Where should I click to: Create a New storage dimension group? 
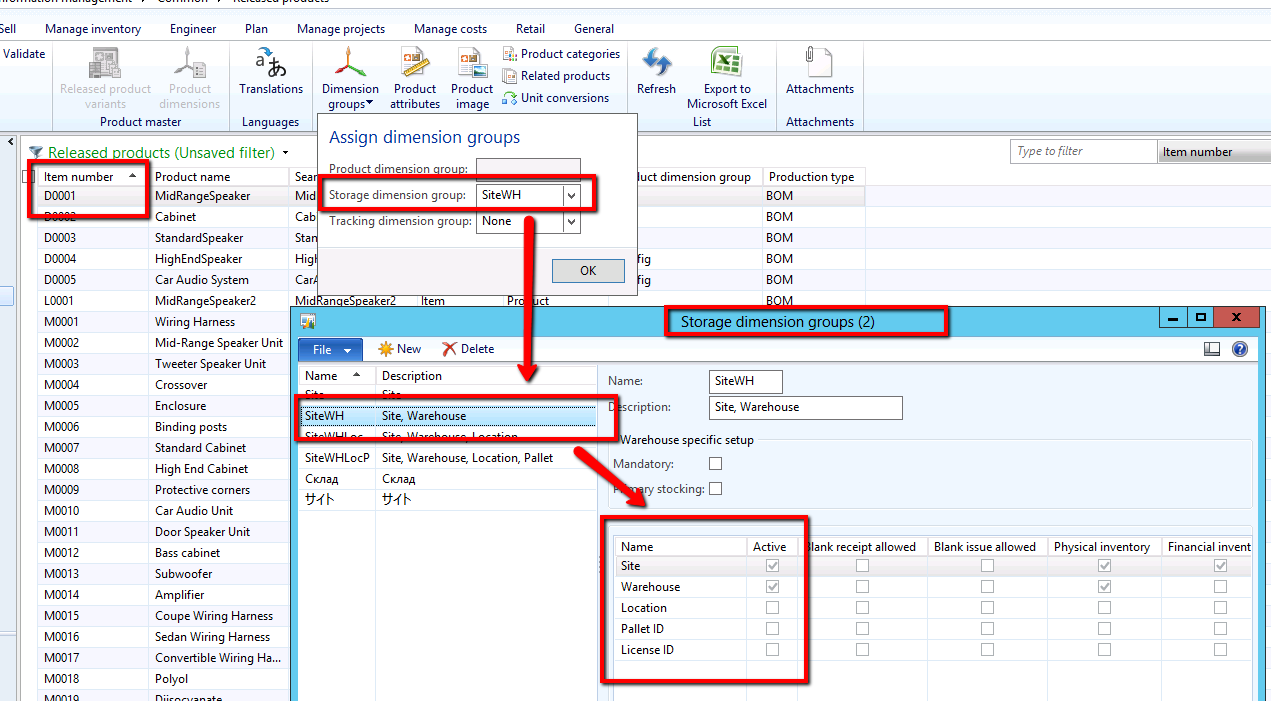[x=399, y=348]
